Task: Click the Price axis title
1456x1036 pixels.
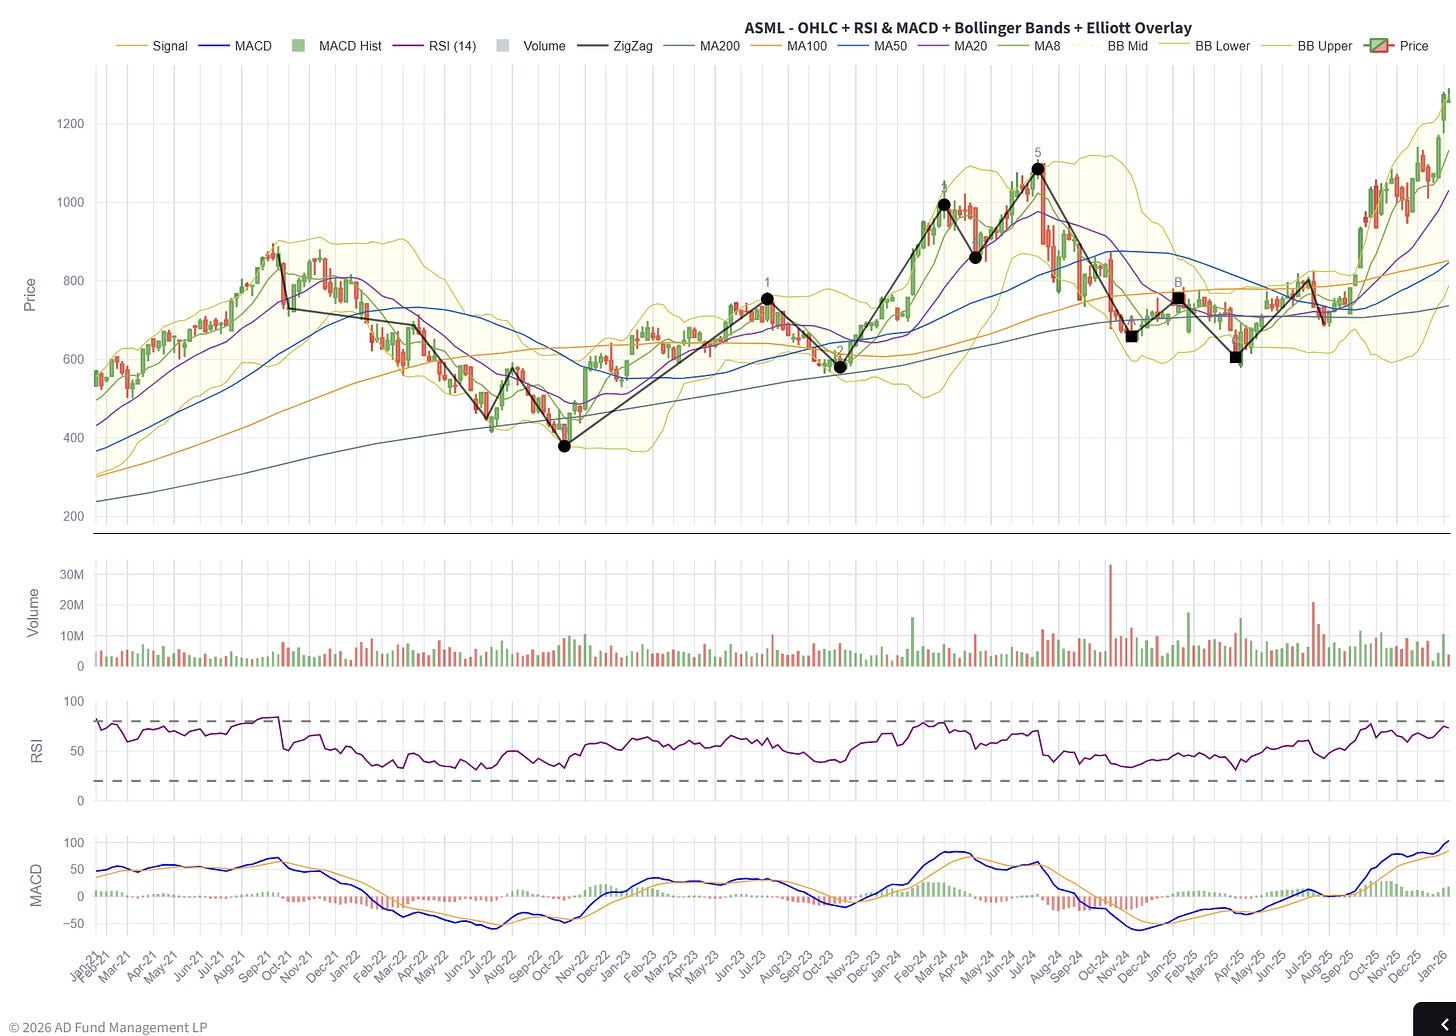Action: pyautogui.click(x=29, y=295)
